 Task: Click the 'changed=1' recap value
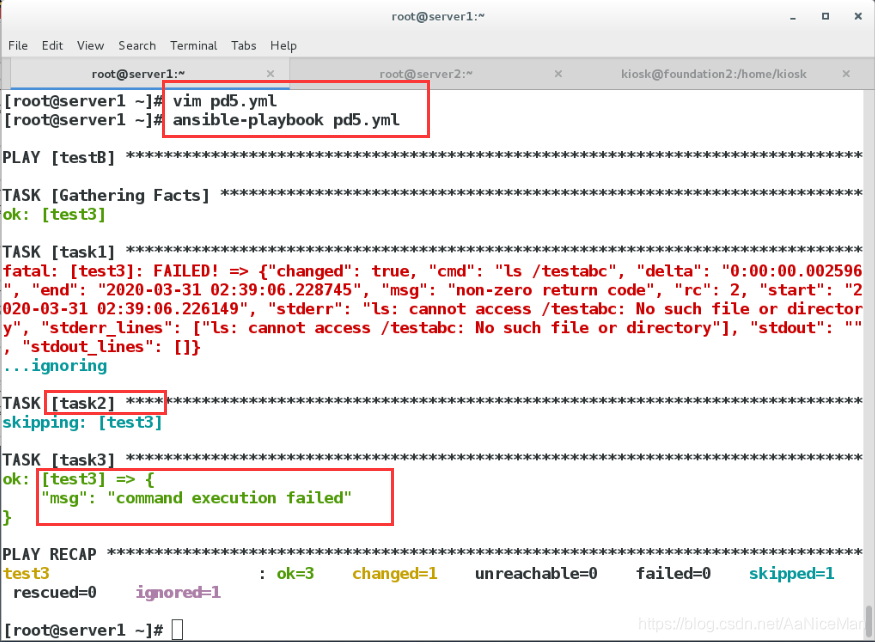tap(395, 573)
